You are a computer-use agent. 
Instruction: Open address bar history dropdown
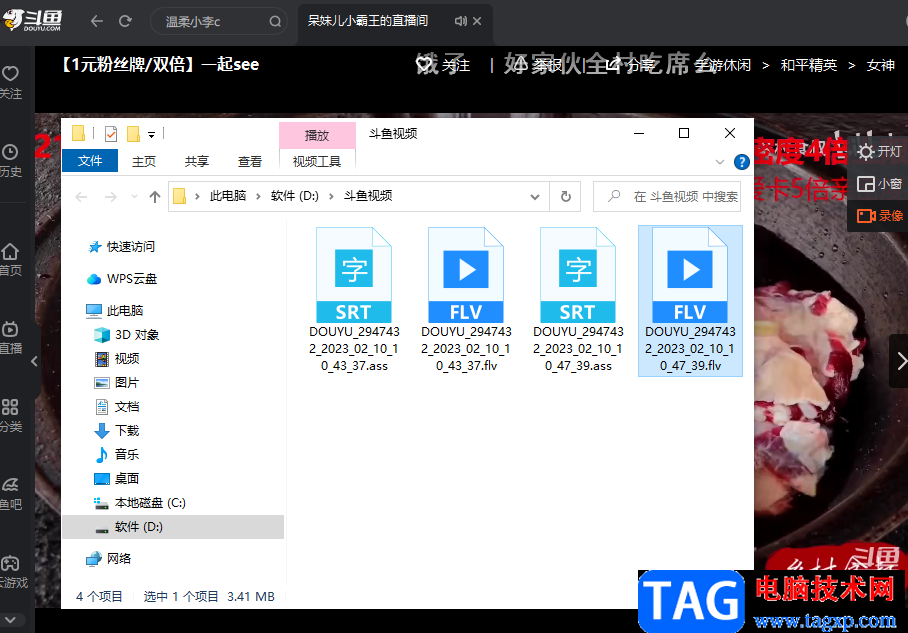click(535, 197)
